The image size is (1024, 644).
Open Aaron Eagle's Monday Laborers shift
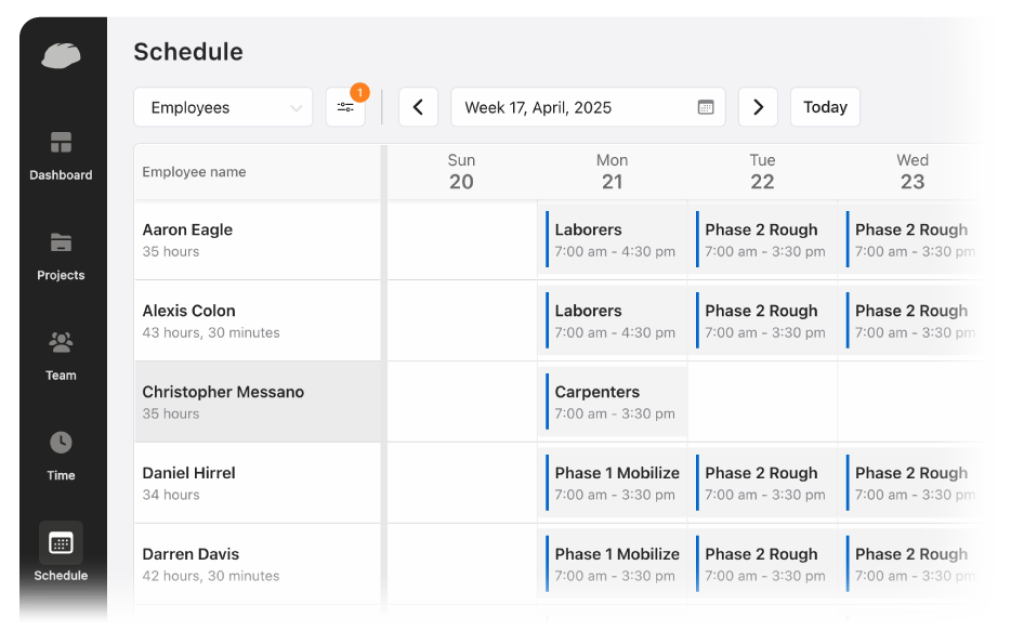pyautogui.click(x=612, y=240)
